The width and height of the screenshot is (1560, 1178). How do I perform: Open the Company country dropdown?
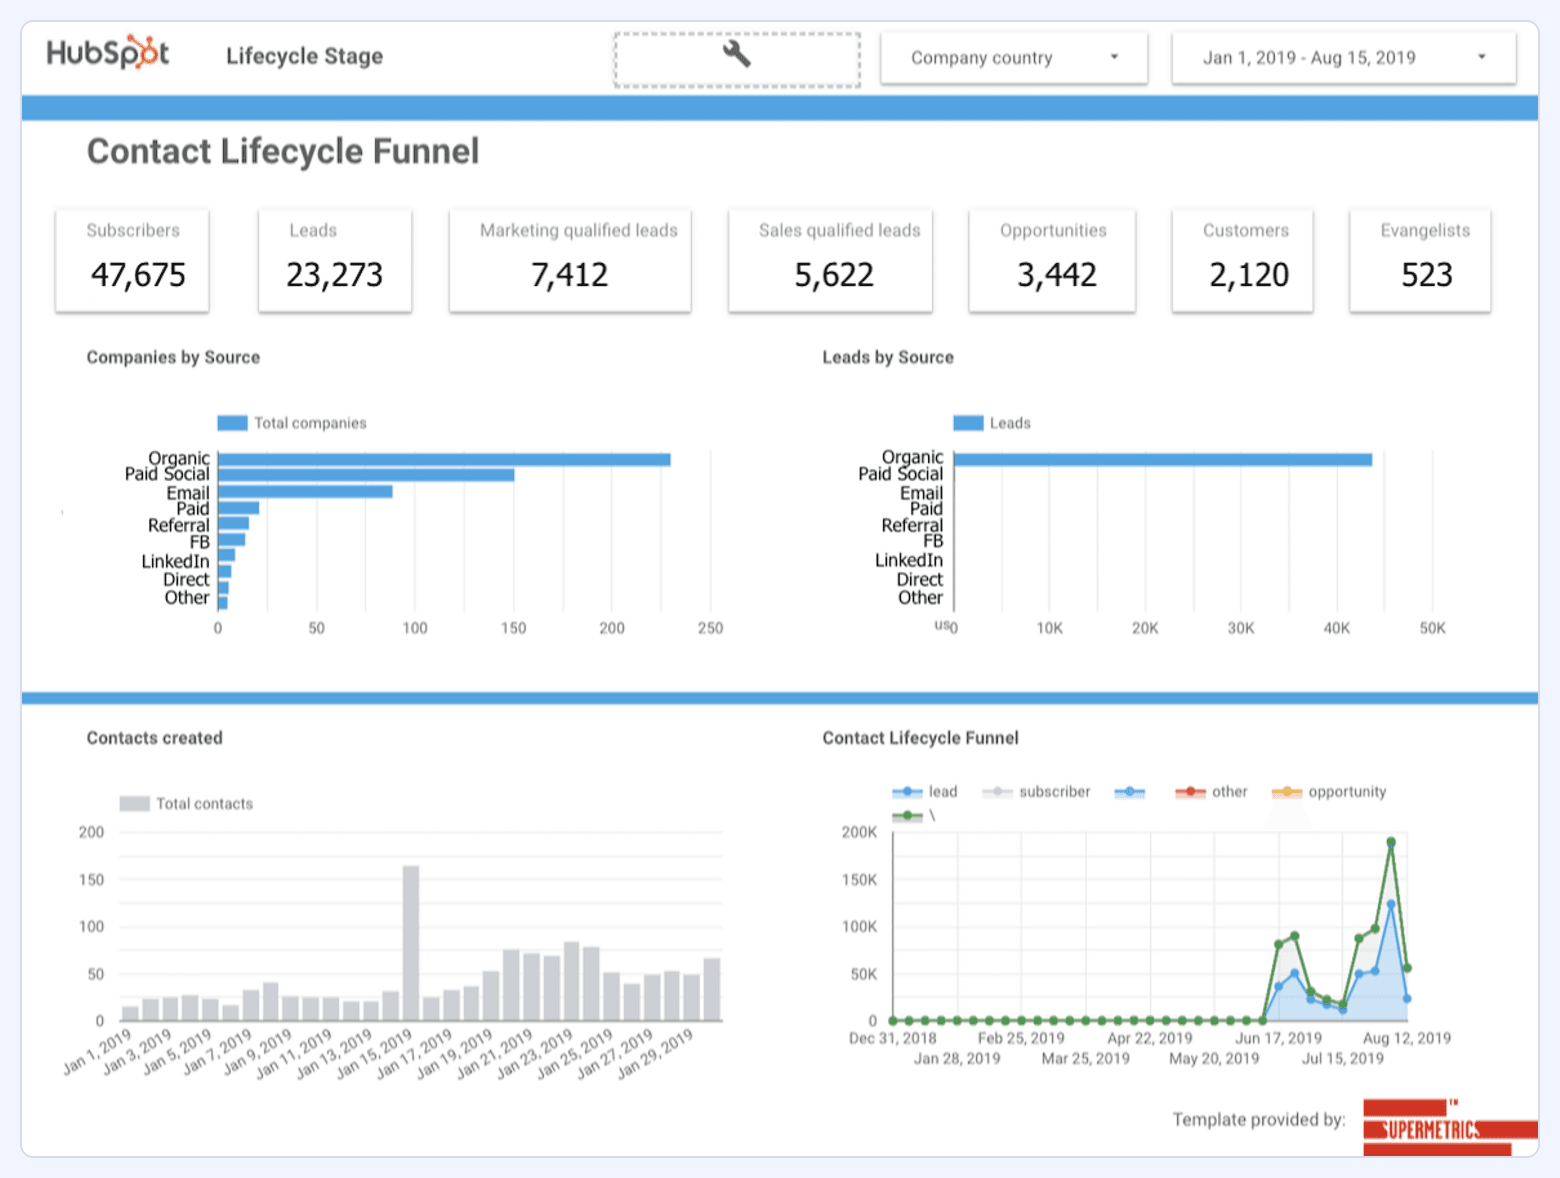(1012, 57)
